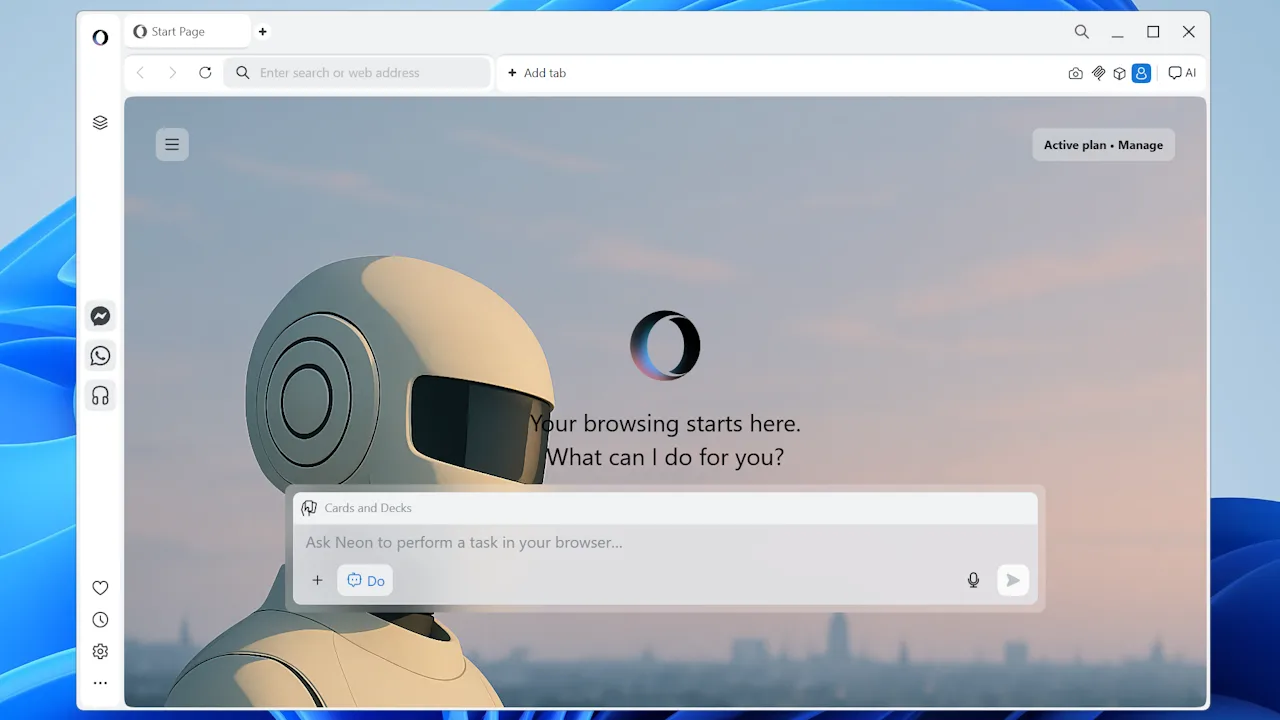Click Active plan • Manage button
The height and width of the screenshot is (720, 1280).
pyautogui.click(x=1103, y=145)
